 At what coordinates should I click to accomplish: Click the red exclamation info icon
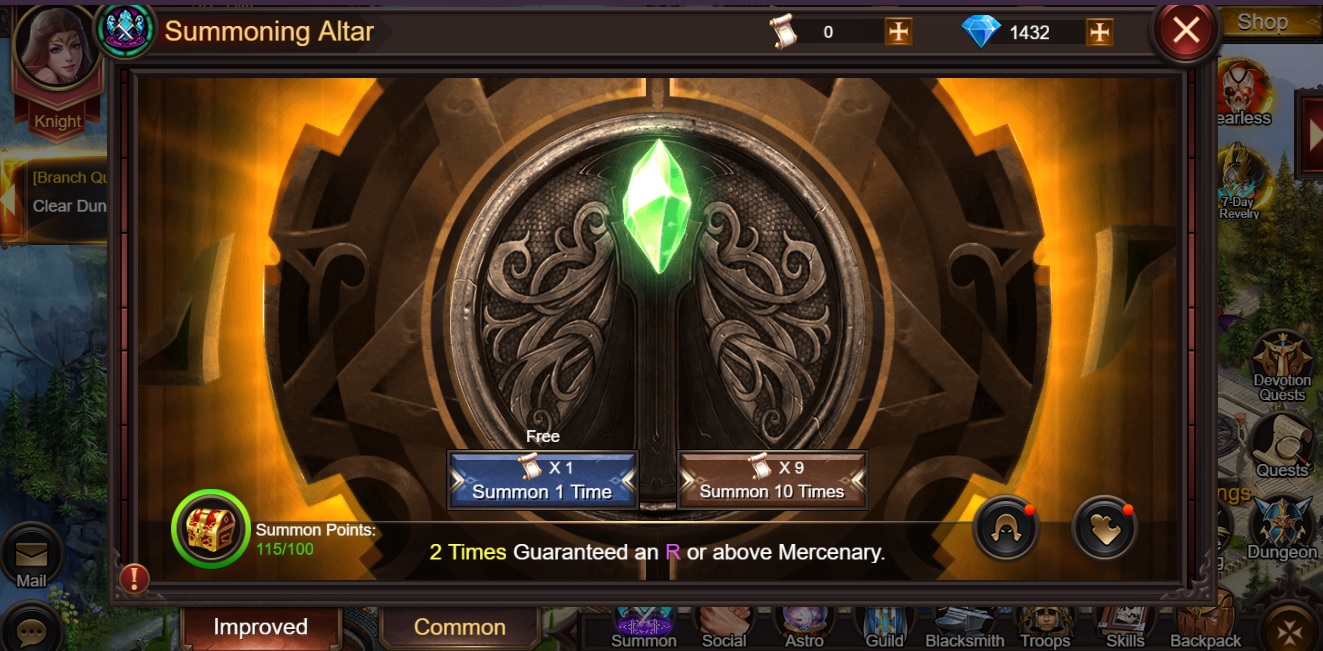tap(134, 577)
